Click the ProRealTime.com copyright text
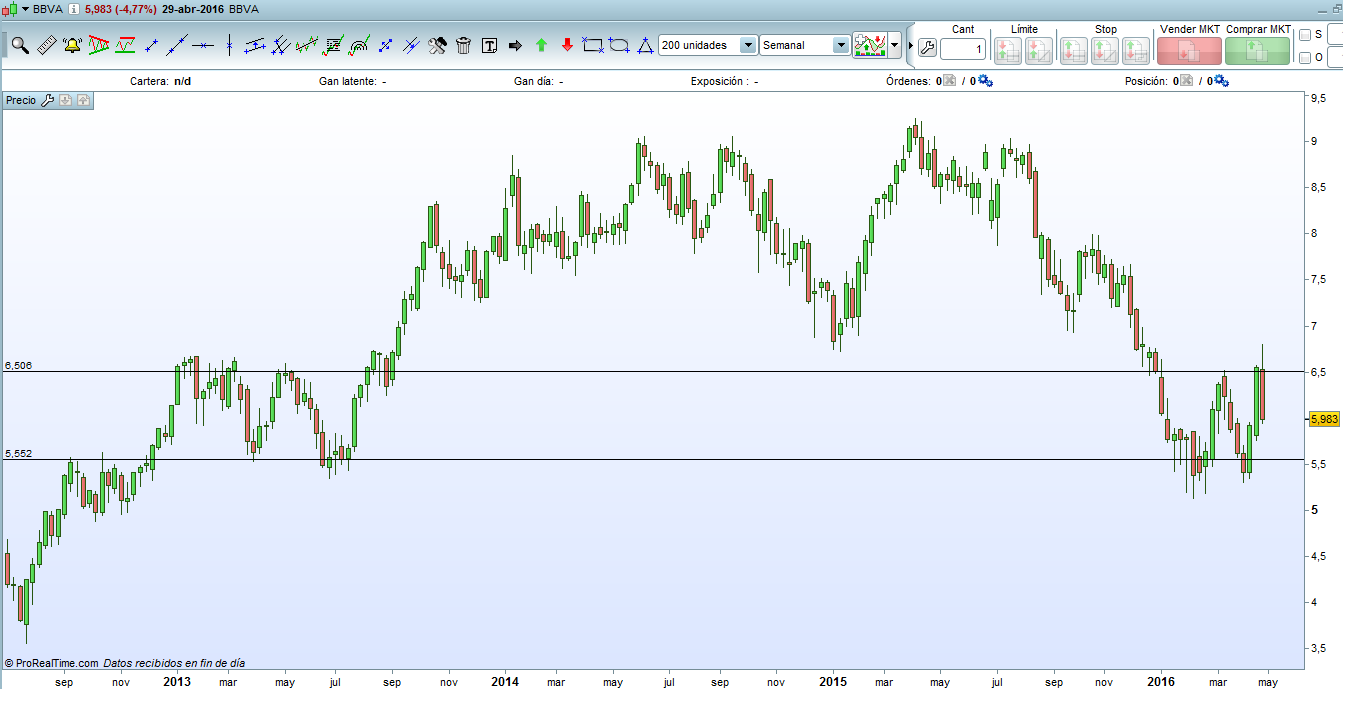 click(x=51, y=663)
